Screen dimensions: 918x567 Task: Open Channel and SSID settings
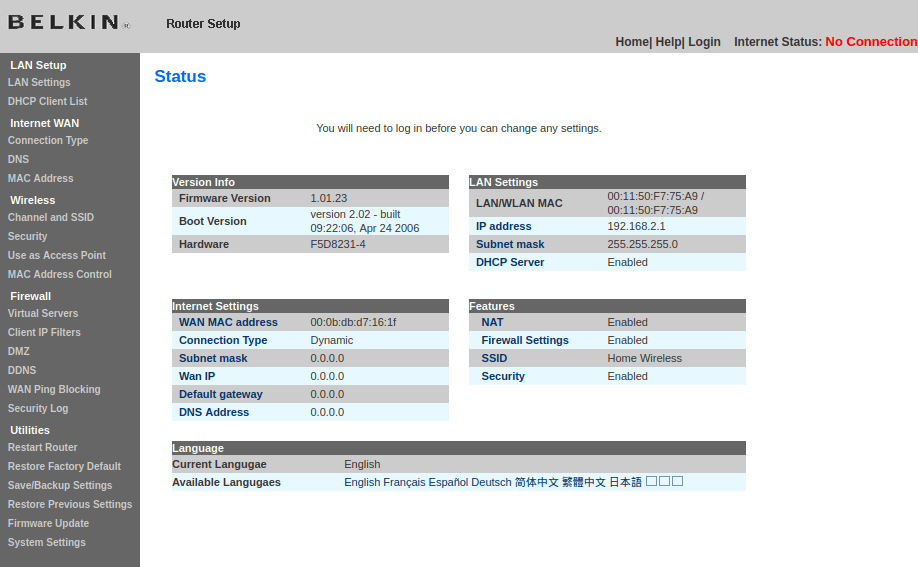[x=50, y=218]
